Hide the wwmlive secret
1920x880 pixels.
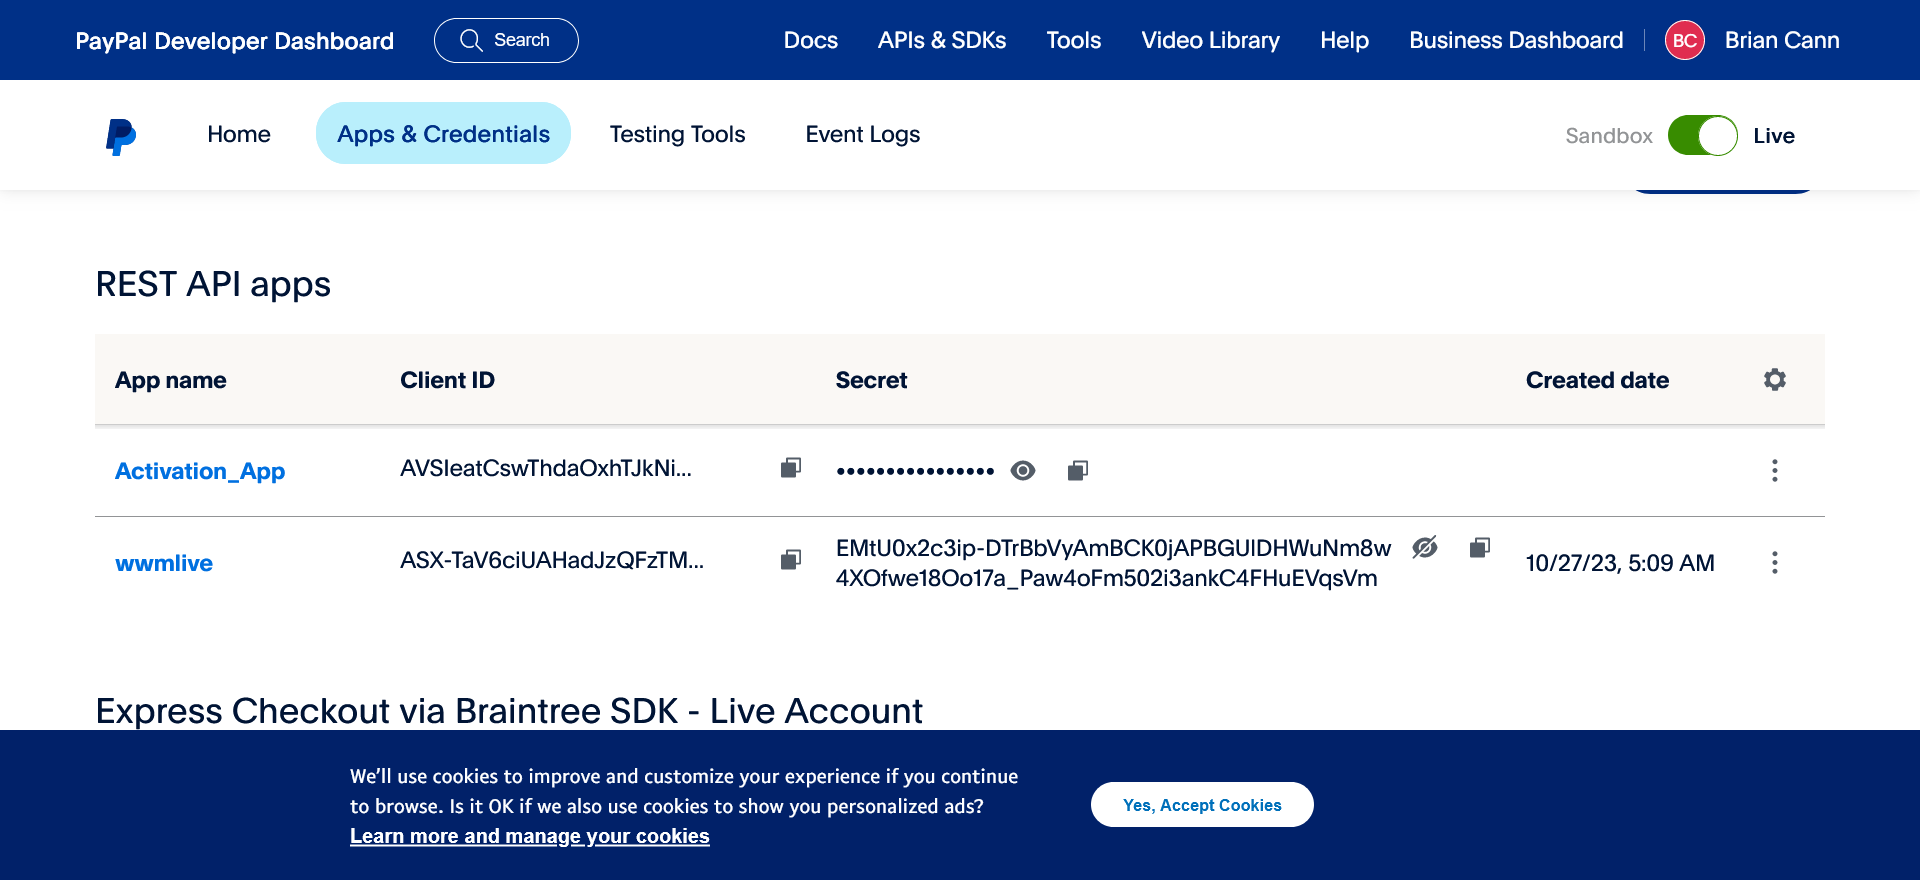1425,547
